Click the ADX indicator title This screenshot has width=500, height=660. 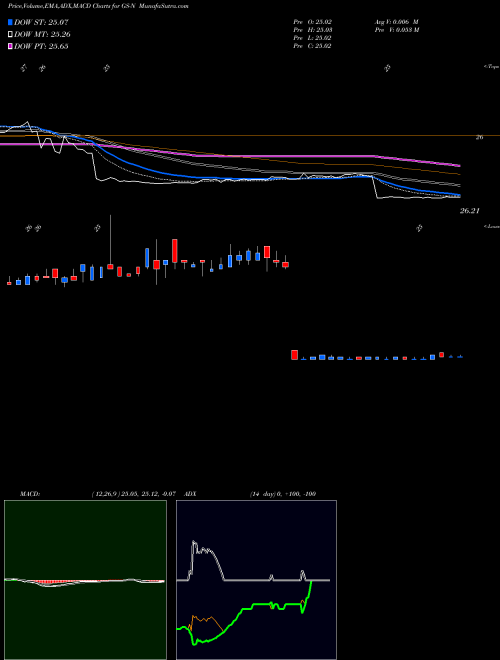(190, 494)
